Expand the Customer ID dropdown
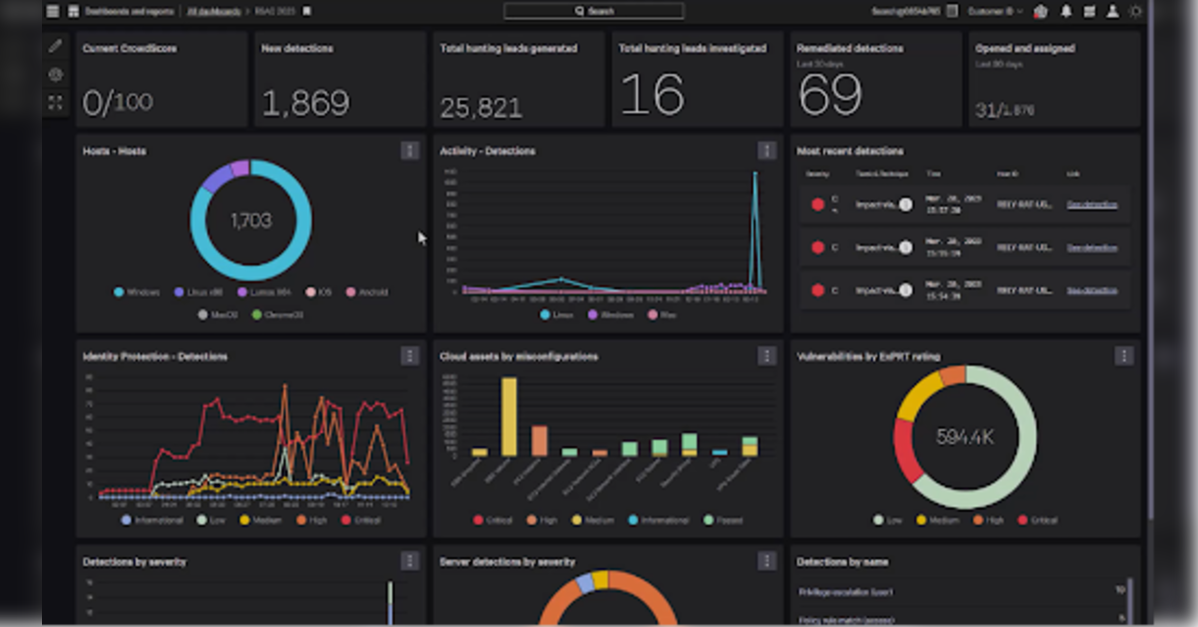This screenshot has width=1198, height=627. pyautogui.click(x=995, y=11)
